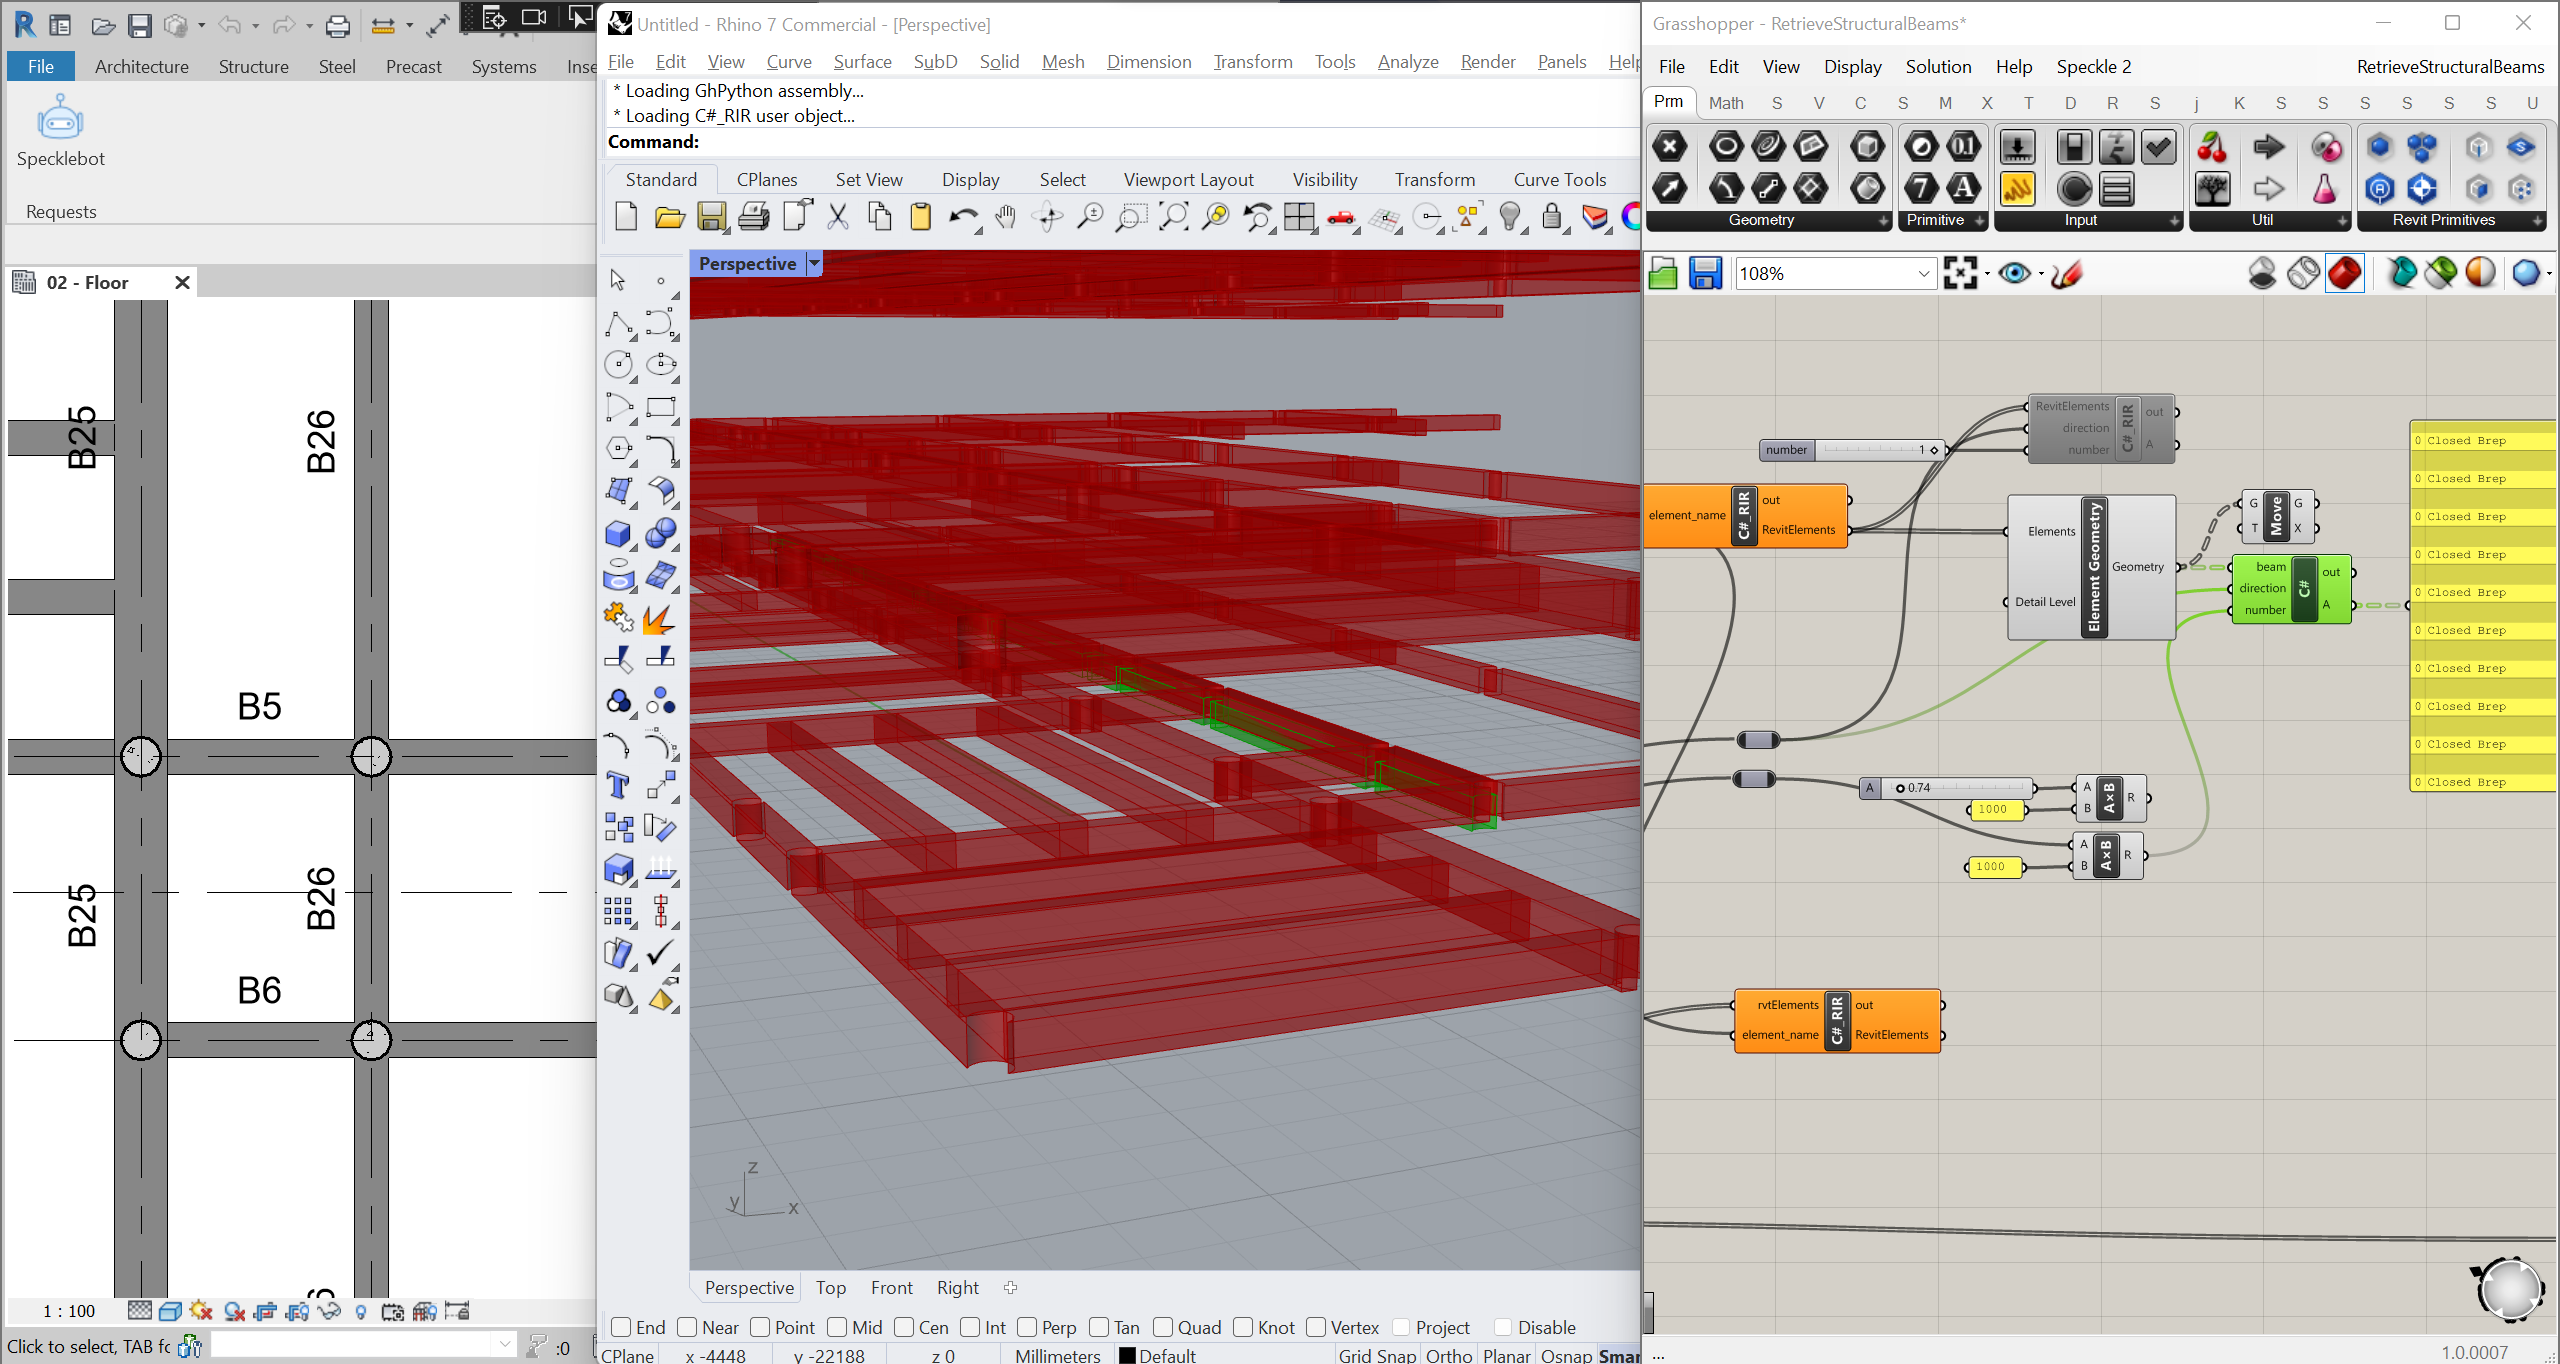Click the Ortho status bar button
This screenshot has height=1364, width=2560.
pyautogui.click(x=1448, y=1355)
